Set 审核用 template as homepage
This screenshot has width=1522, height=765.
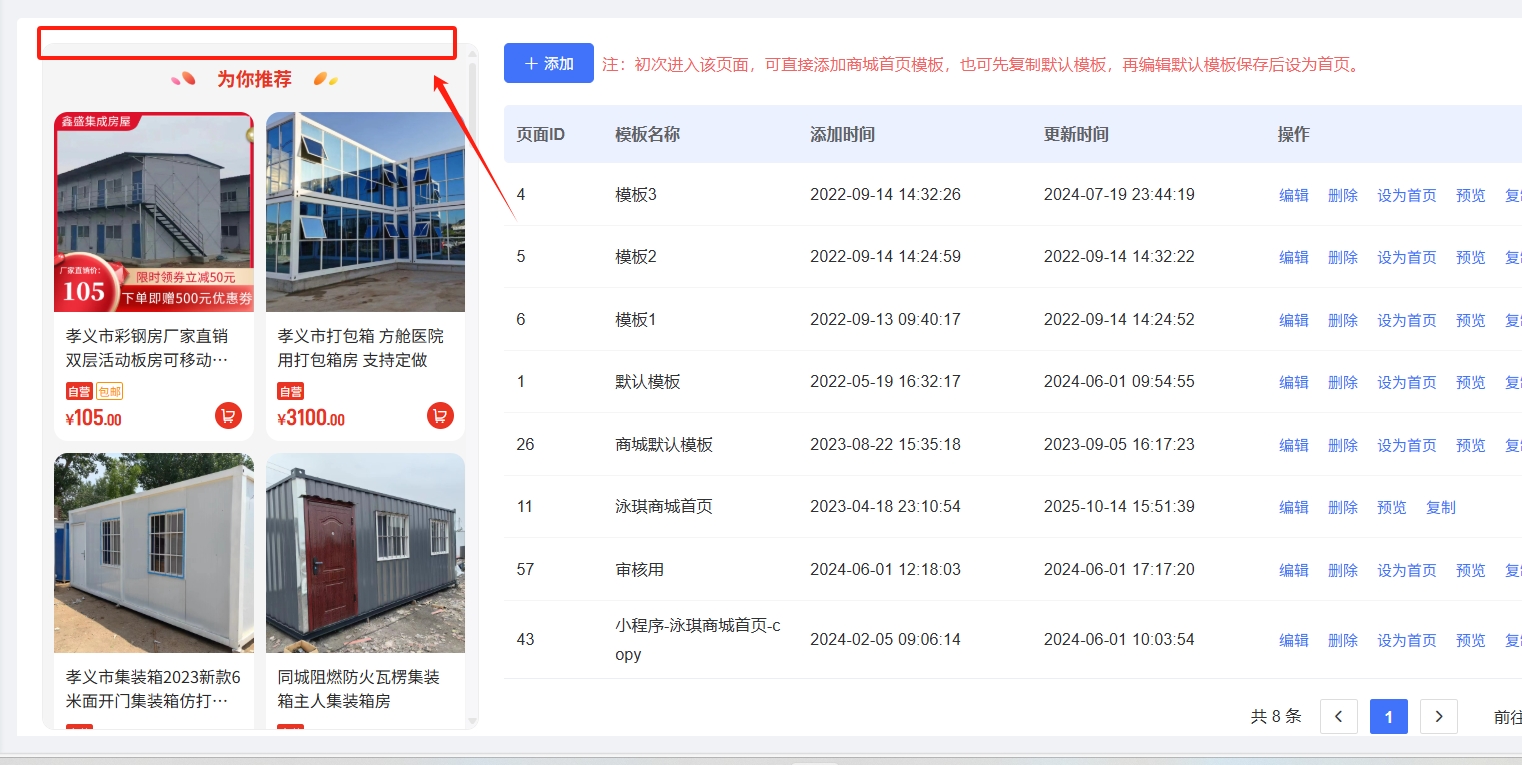[1406, 570]
